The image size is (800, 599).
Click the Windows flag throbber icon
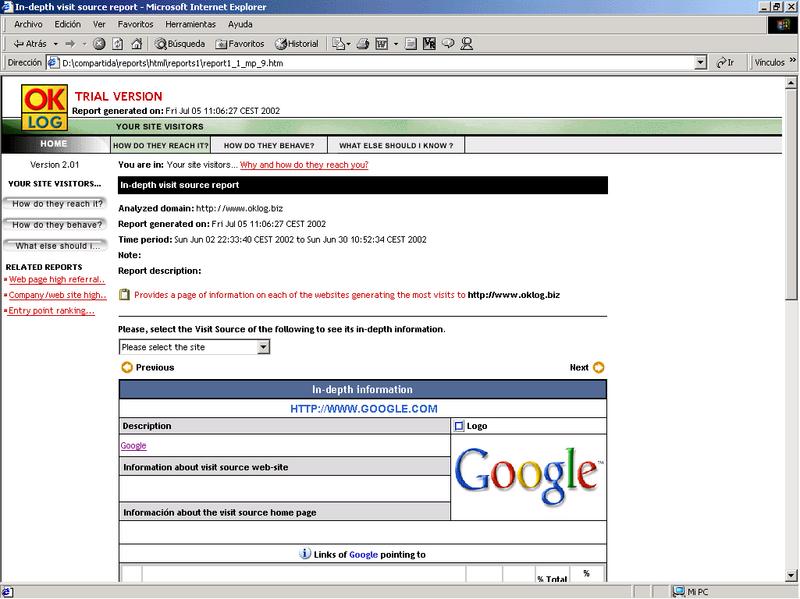coord(782,25)
